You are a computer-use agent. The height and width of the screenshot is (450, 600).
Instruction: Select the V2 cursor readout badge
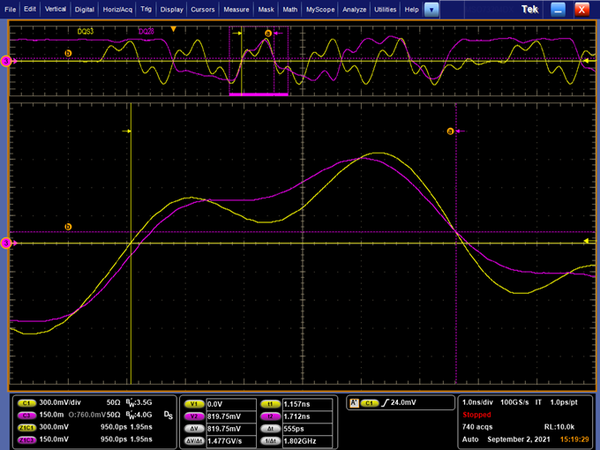tap(196, 414)
